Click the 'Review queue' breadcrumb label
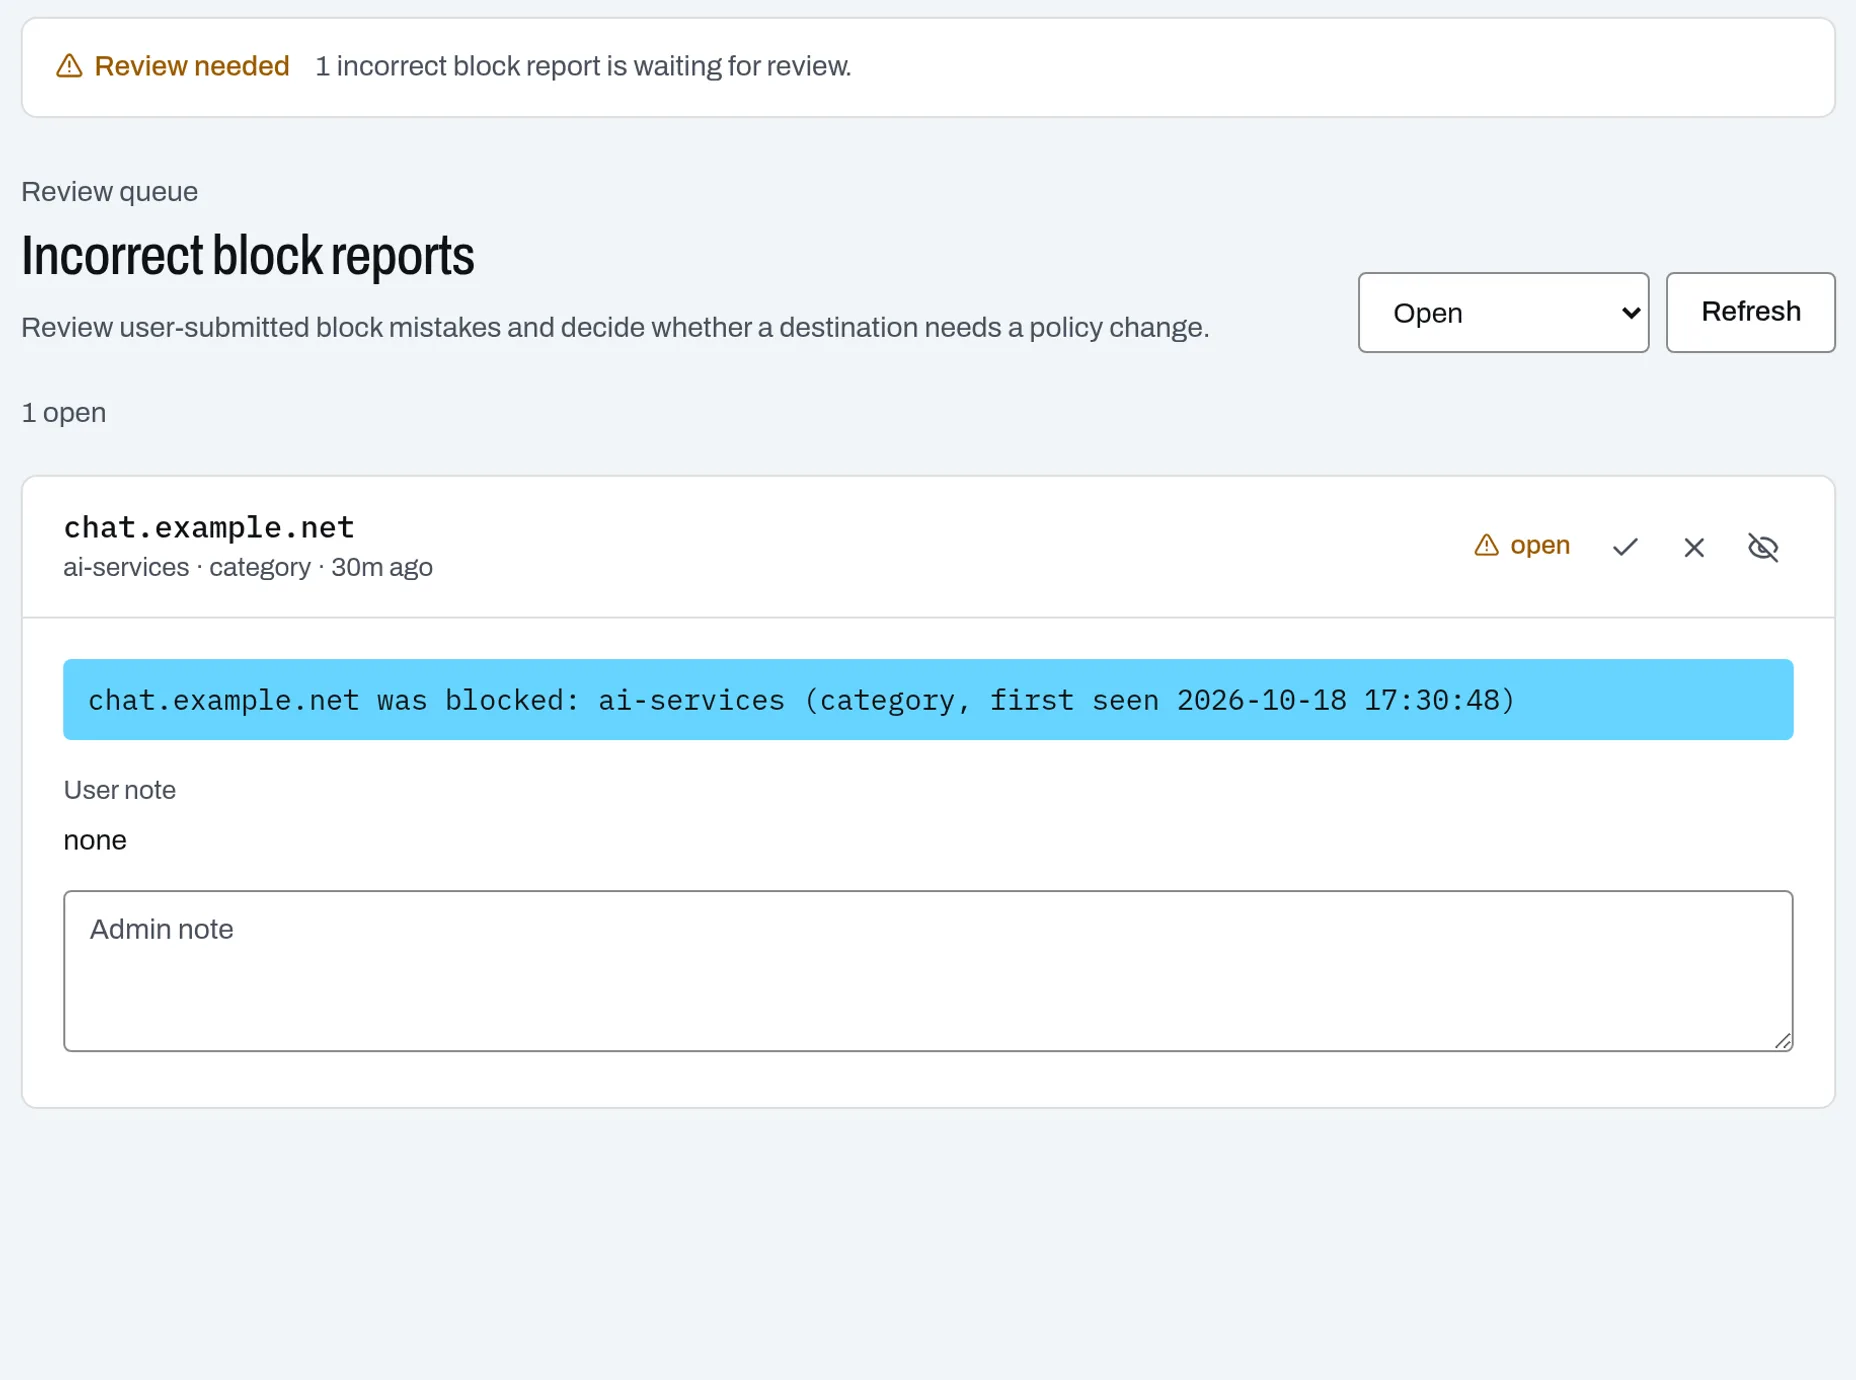Viewport: 1856px width, 1380px height. click(x=110, y=191)
